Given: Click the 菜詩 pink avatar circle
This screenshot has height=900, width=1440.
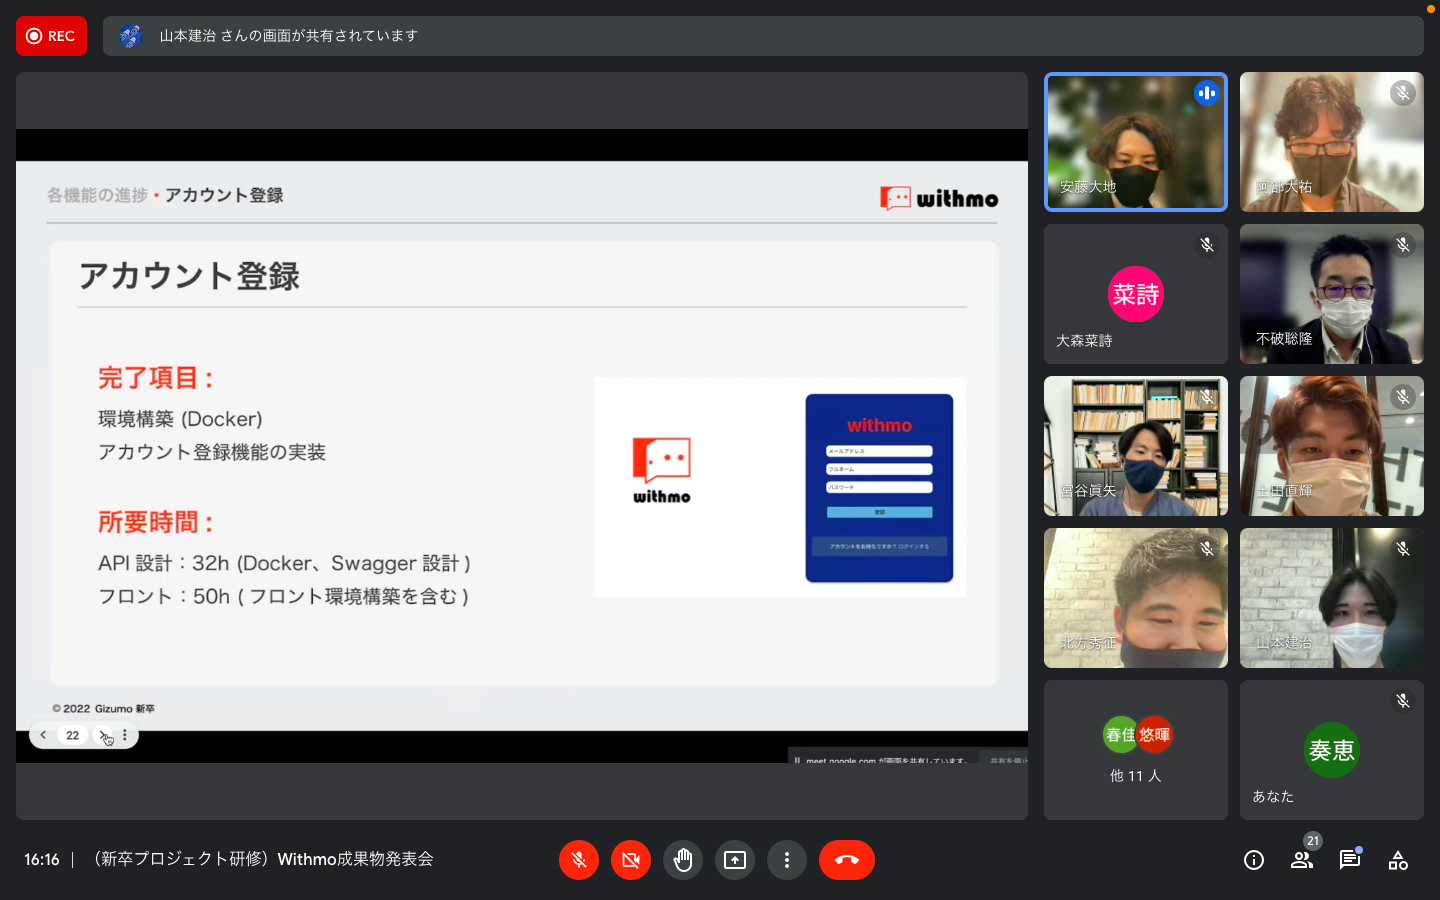Looking at the screenshot, I should (1136, 294).
